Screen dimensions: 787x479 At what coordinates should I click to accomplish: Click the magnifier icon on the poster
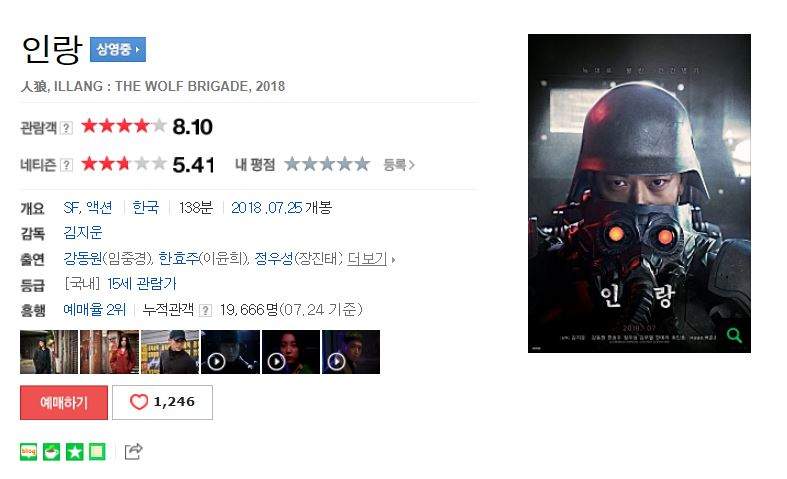(734, 335)
